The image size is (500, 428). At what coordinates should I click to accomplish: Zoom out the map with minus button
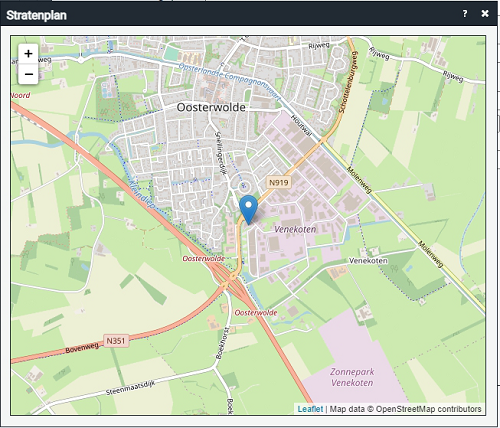(x=28, y=74)
